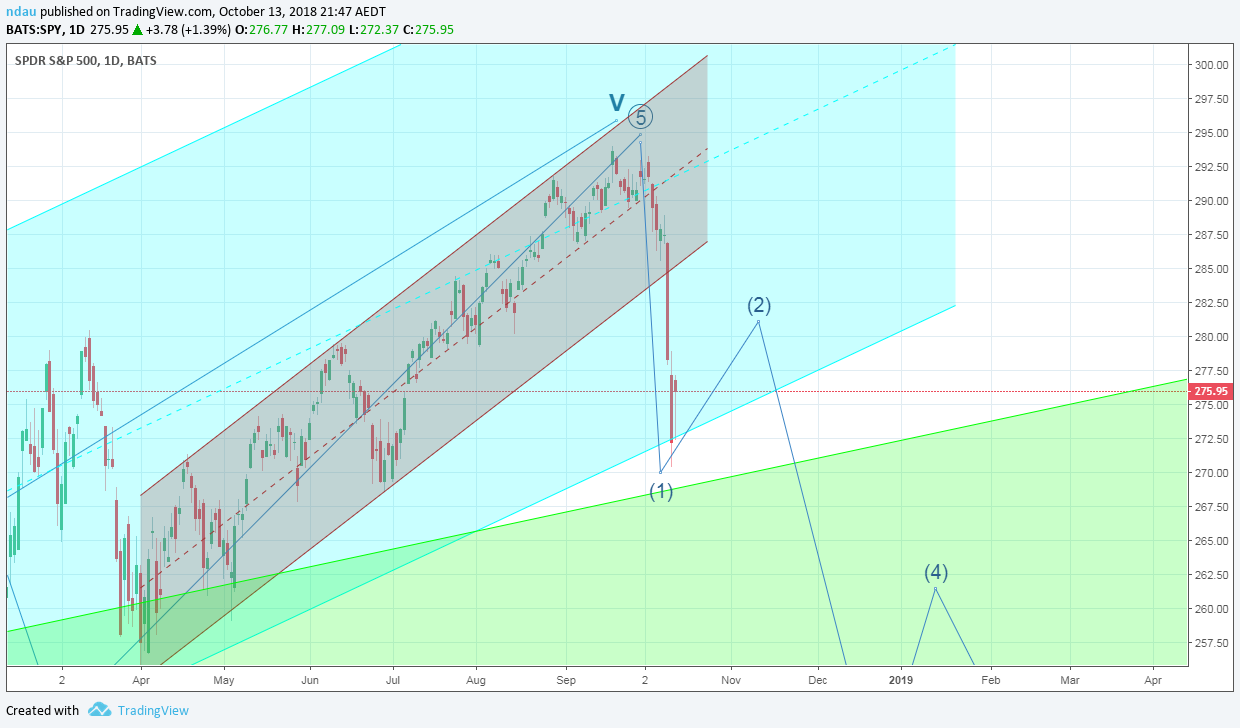Click the green up-arrow change indicator
Screen dimensions: 1240x728
(137, 30)
